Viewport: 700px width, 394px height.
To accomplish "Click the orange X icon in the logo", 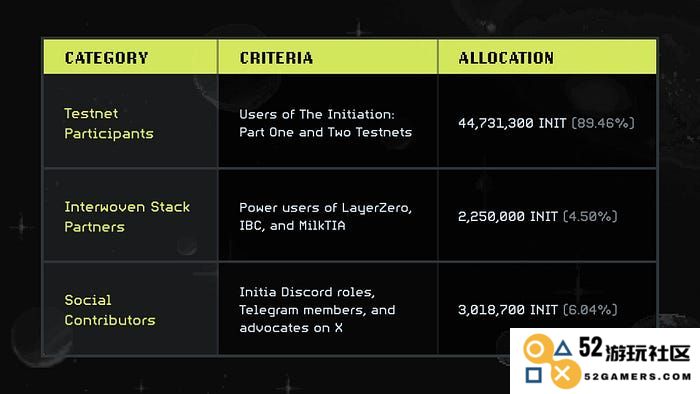I will coord(563,374).
